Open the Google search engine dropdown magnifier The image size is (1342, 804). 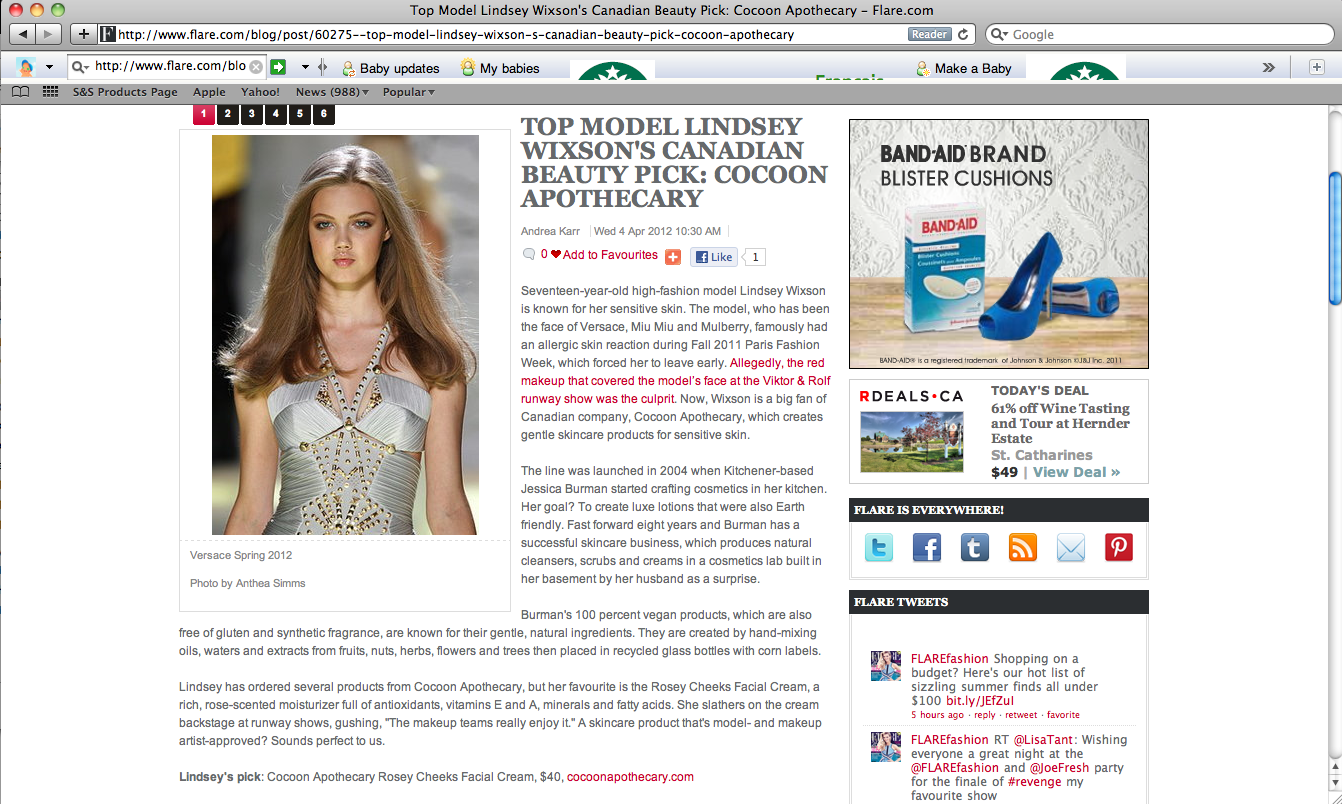pos(1000,34)
